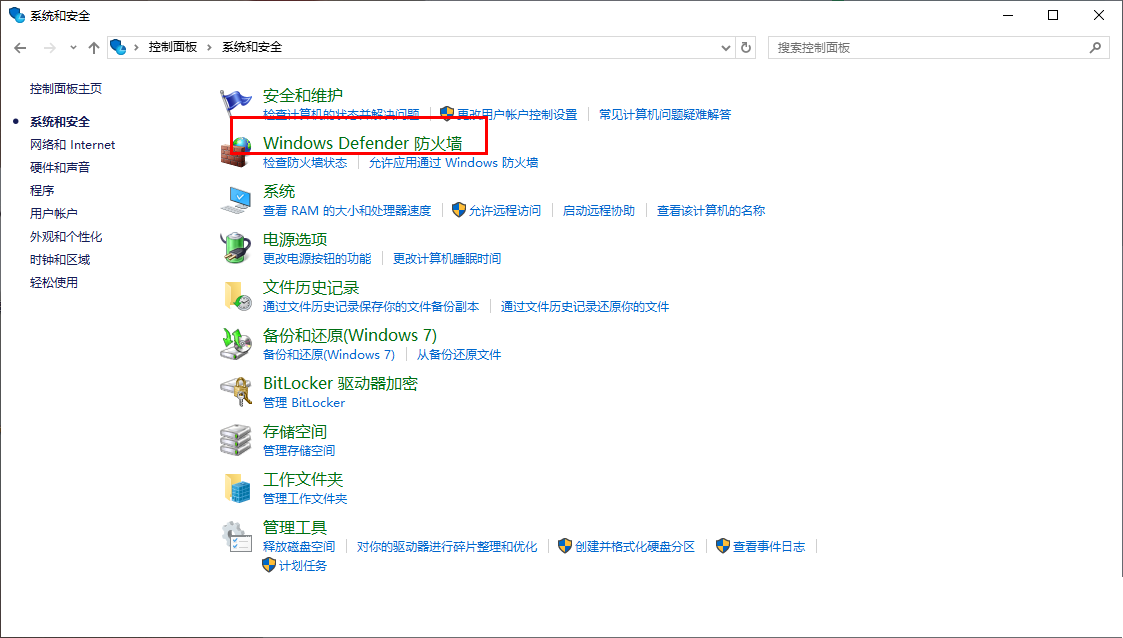Screen dimensions: 1123x638
Task: Expand the chevron after 控制面板 in breadcrumb
Action: tap(209, 47)
